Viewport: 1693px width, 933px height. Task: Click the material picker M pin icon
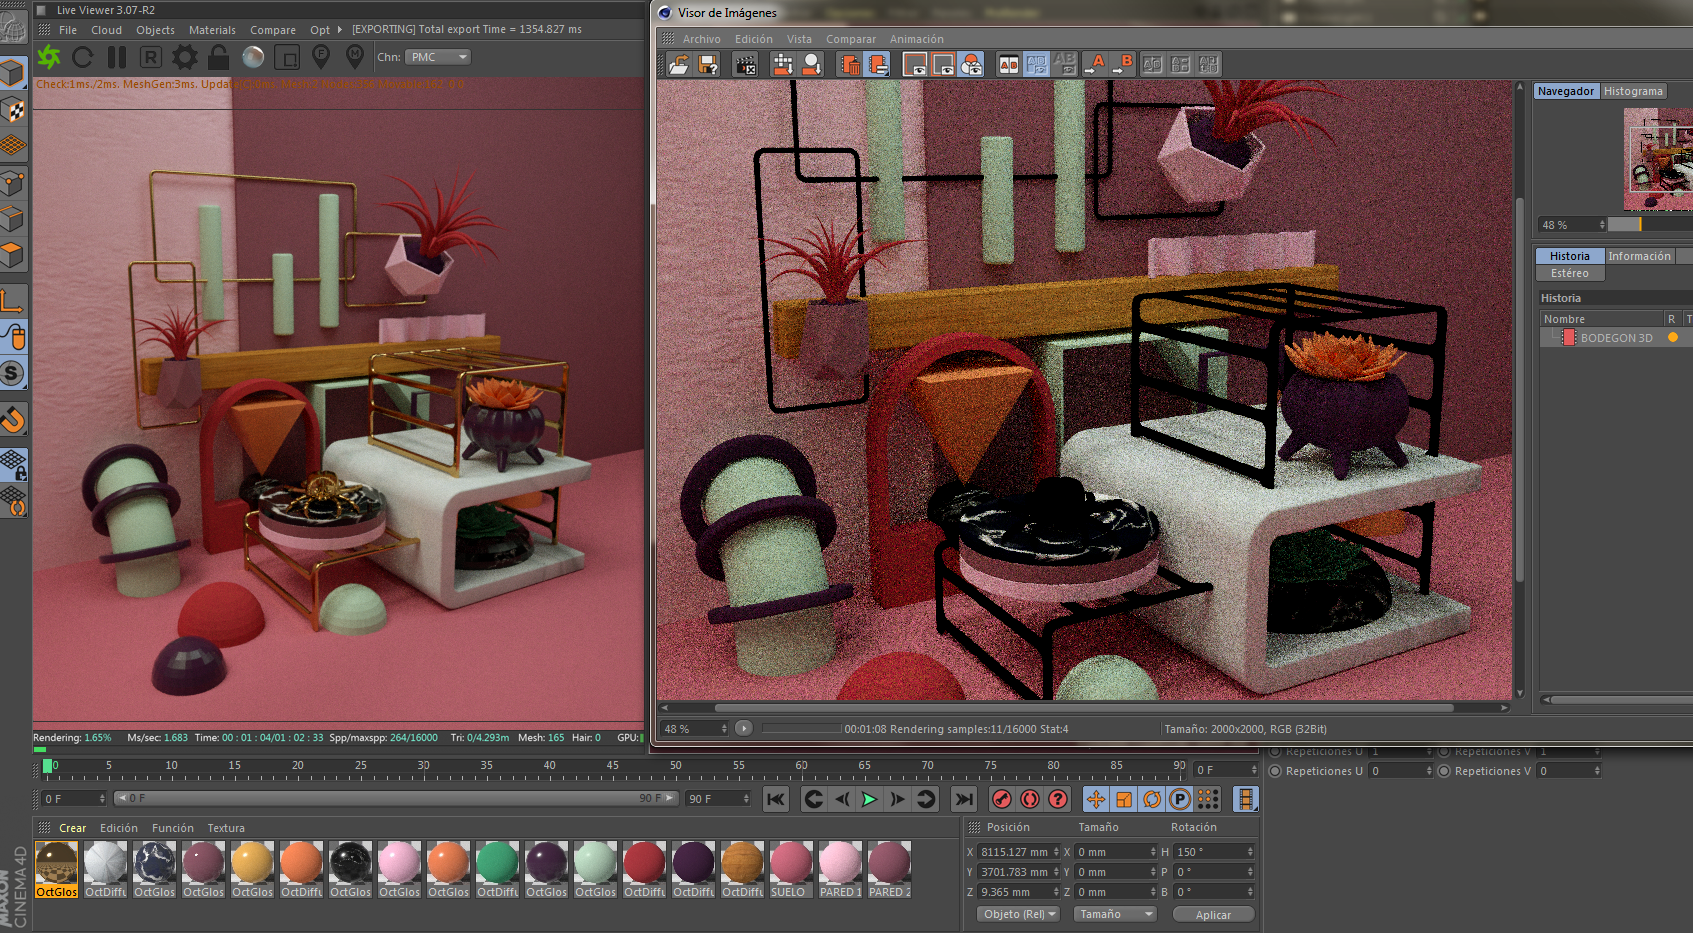354,57
